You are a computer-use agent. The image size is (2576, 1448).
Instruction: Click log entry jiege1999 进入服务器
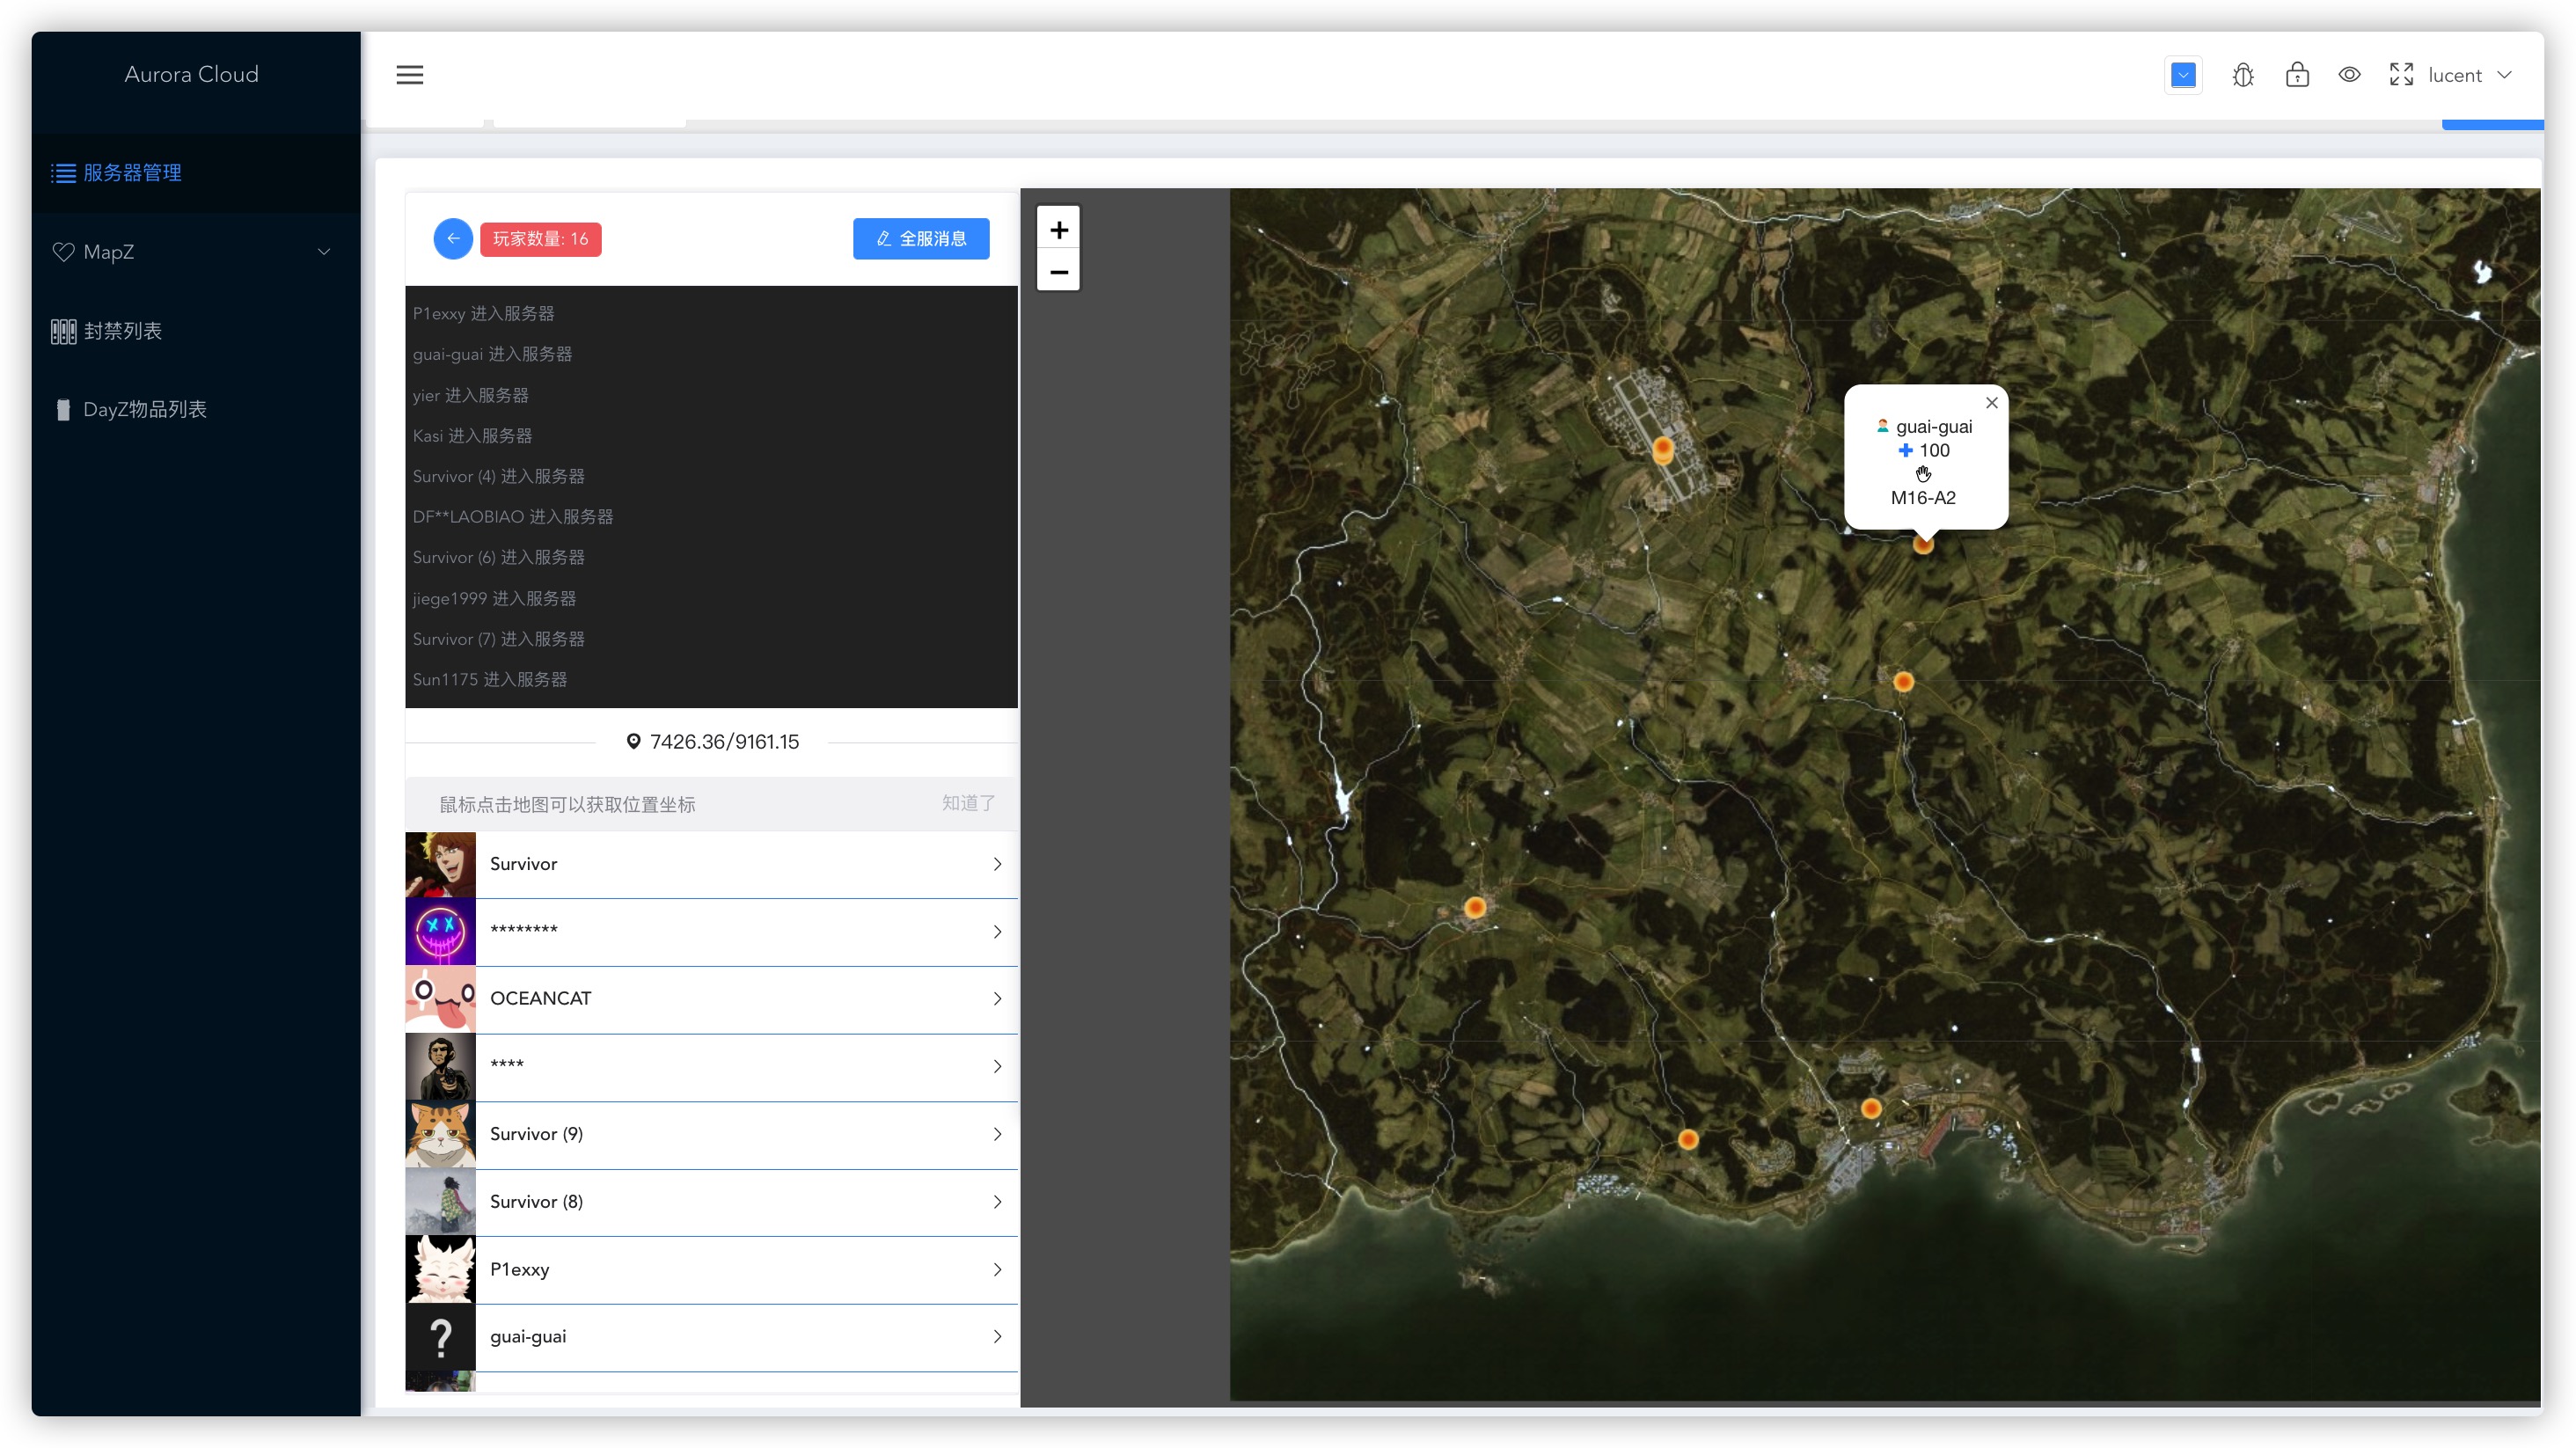pos(494,599)
